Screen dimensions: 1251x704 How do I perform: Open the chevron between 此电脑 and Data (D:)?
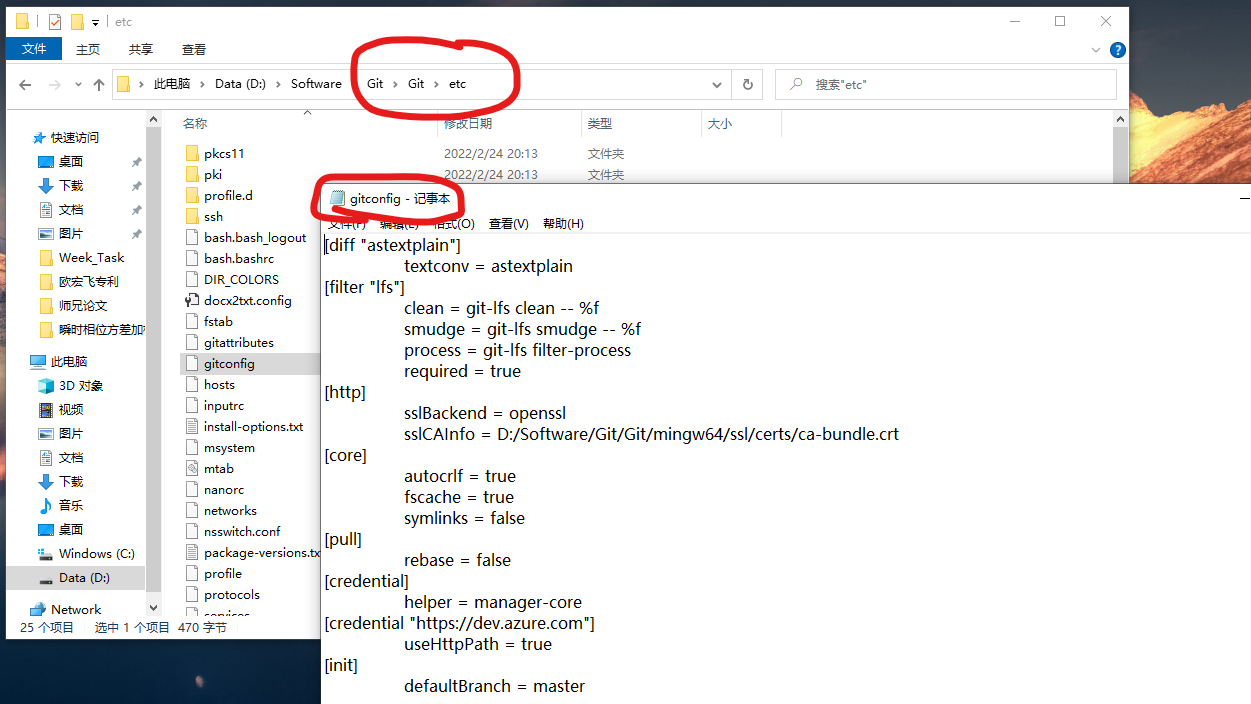click(203, 84)
